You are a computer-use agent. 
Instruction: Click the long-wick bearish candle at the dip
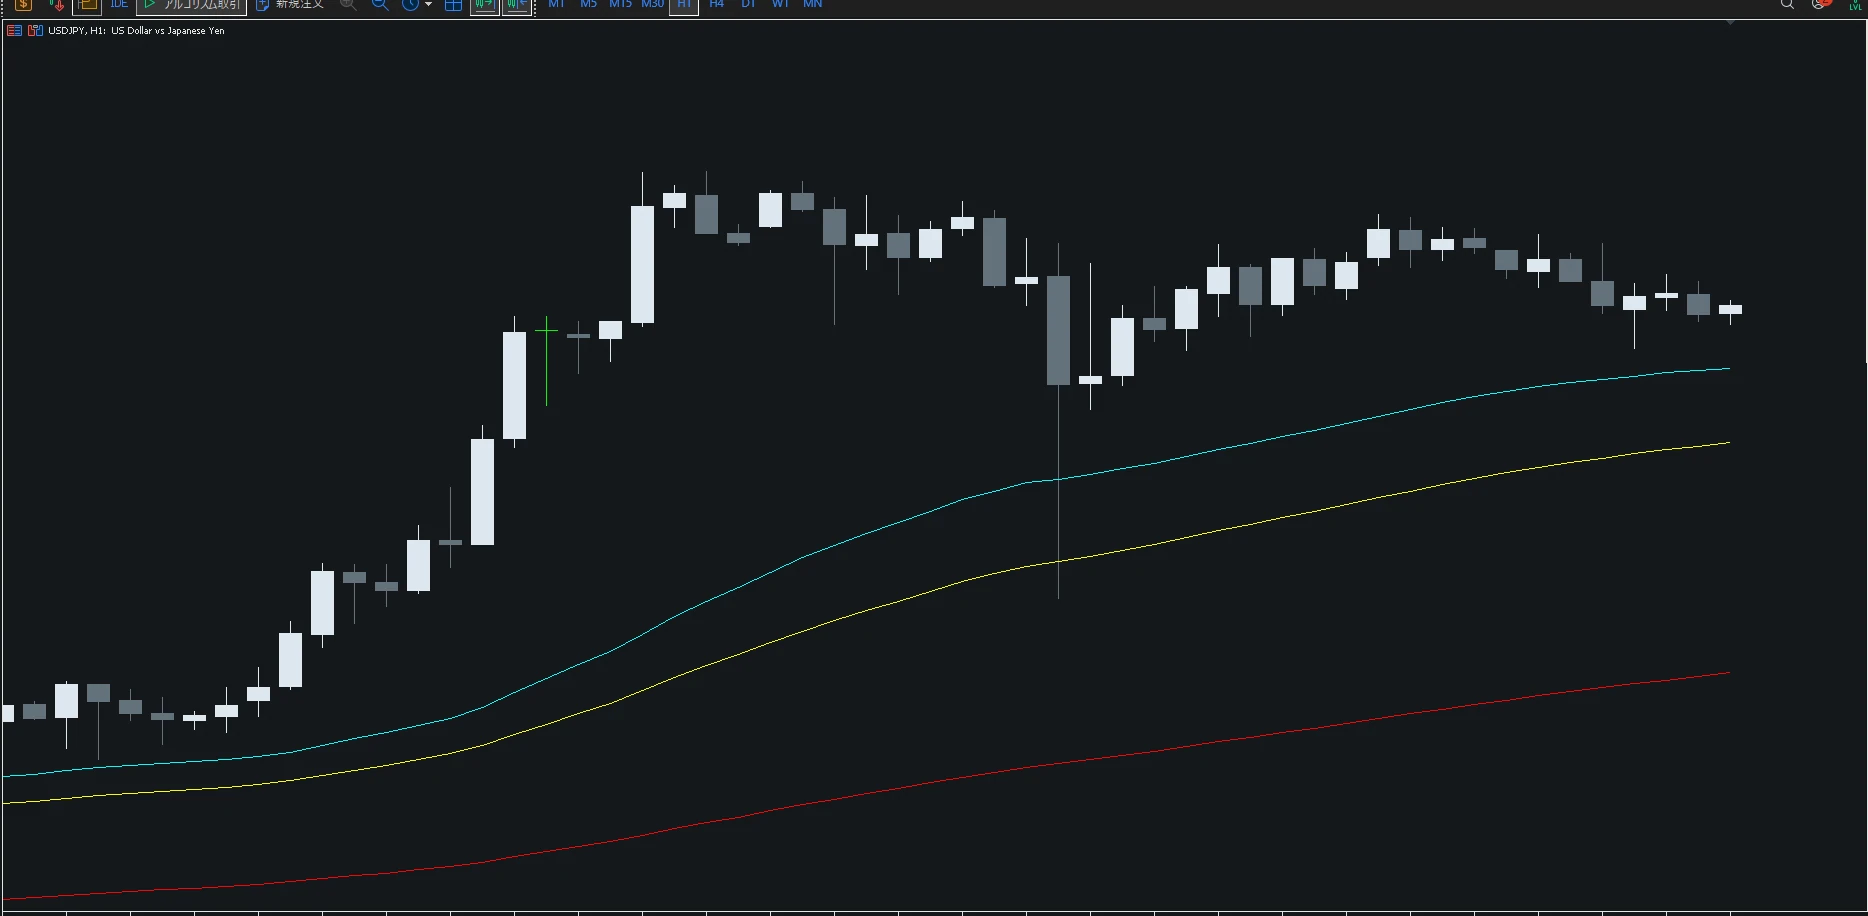point(1058,331)
